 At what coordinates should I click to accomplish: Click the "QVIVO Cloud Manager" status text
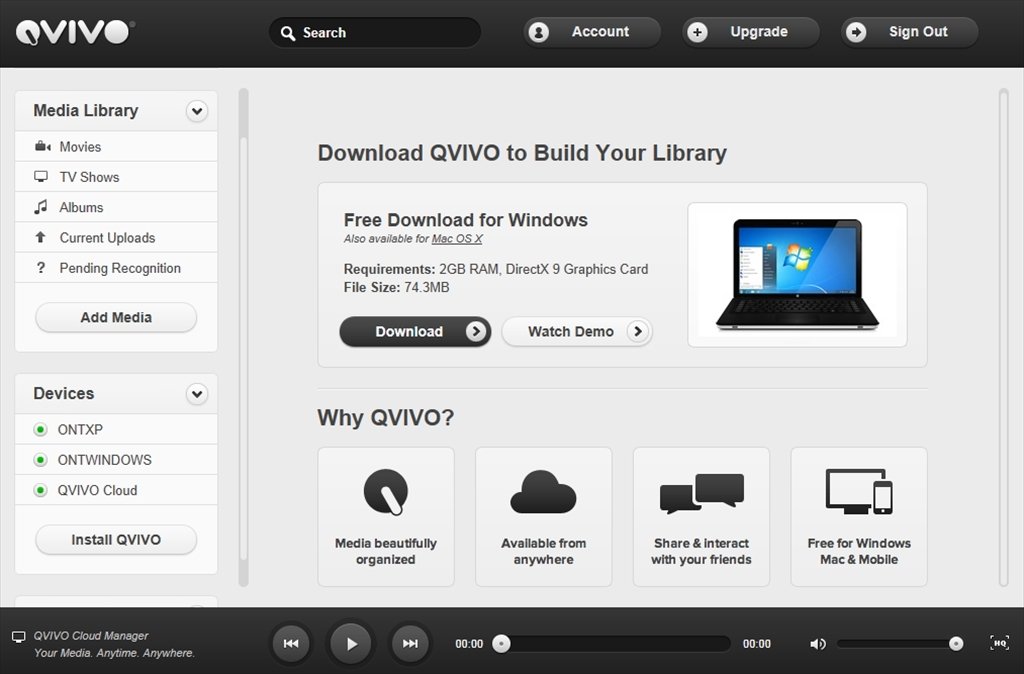point(91,636)
